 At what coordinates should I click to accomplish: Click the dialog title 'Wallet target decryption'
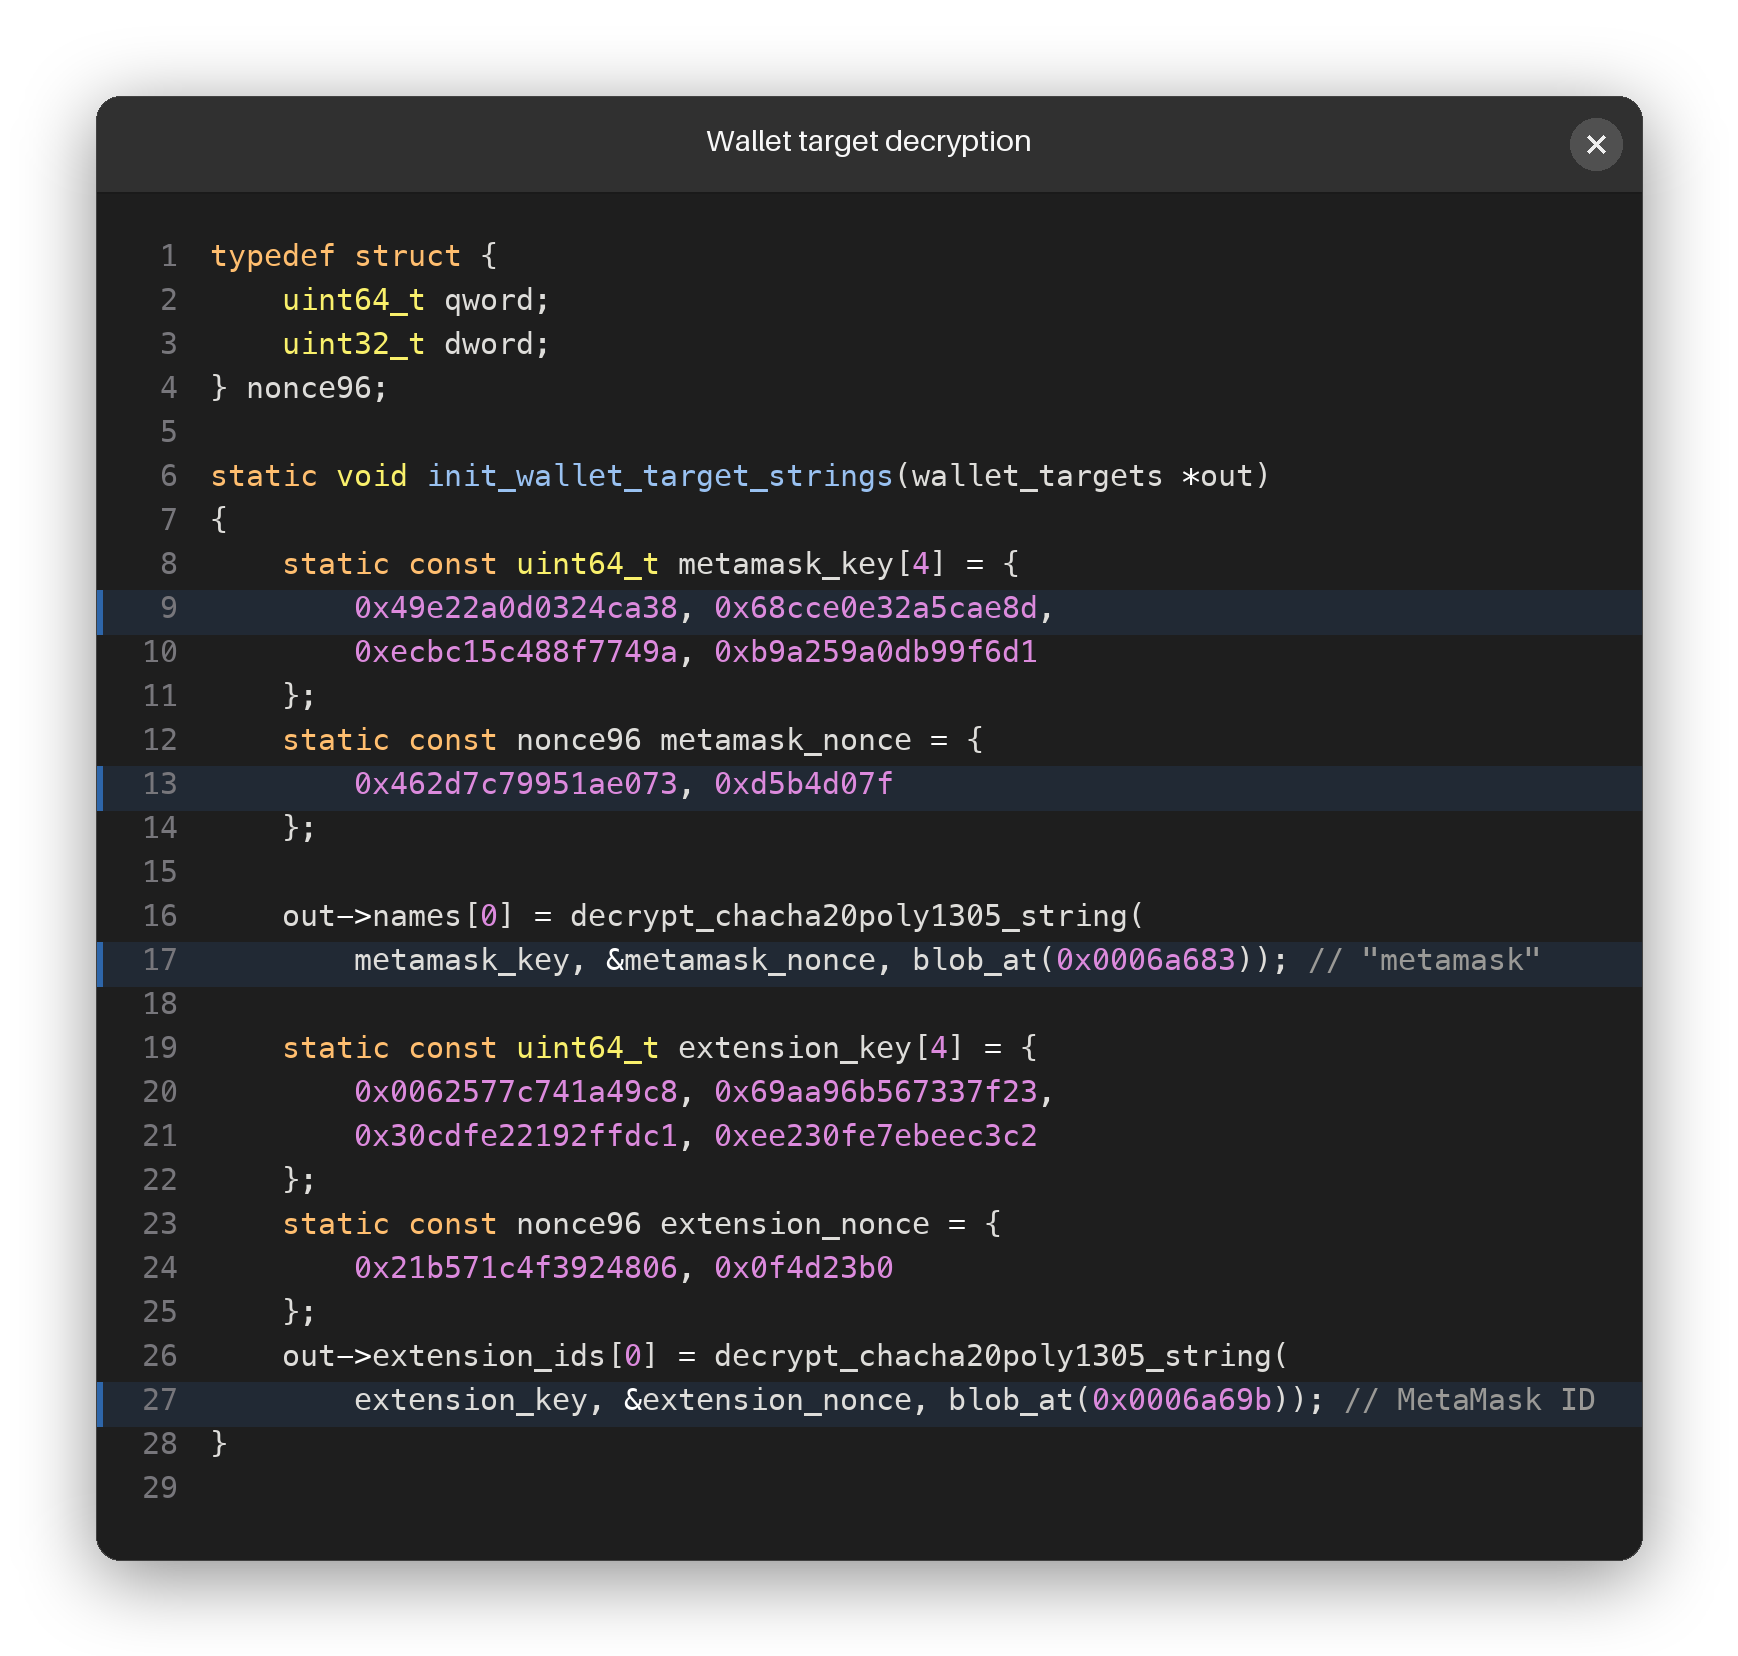[868, 142]
